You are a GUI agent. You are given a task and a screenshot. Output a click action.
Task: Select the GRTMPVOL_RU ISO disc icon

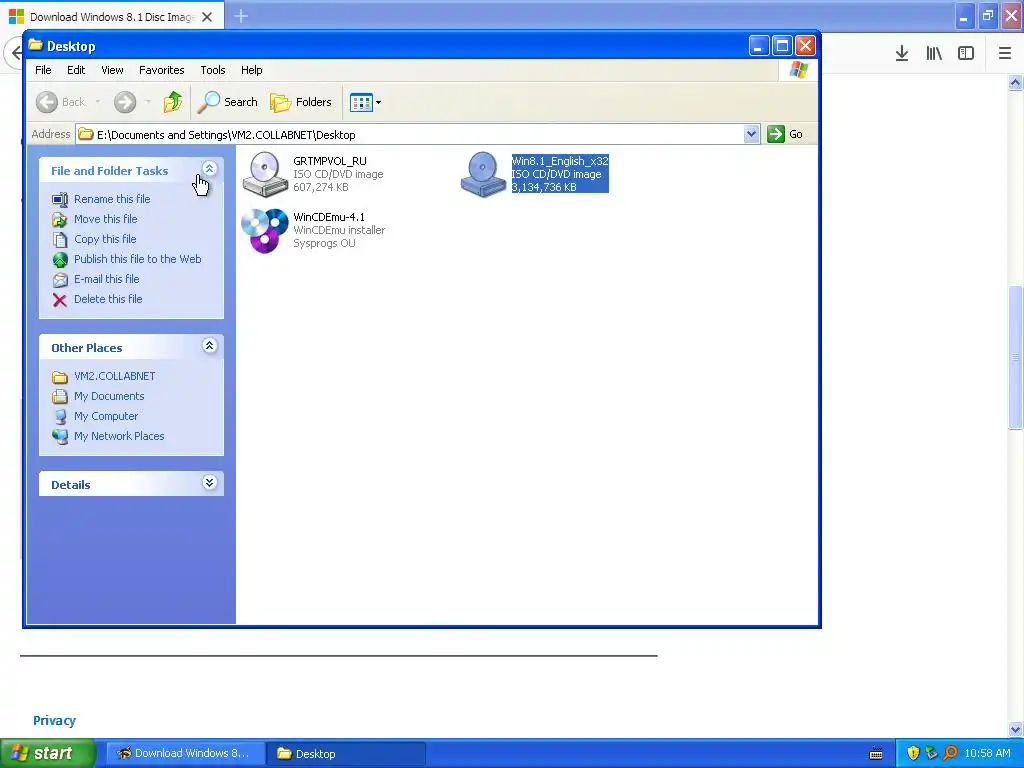[264, 174]
